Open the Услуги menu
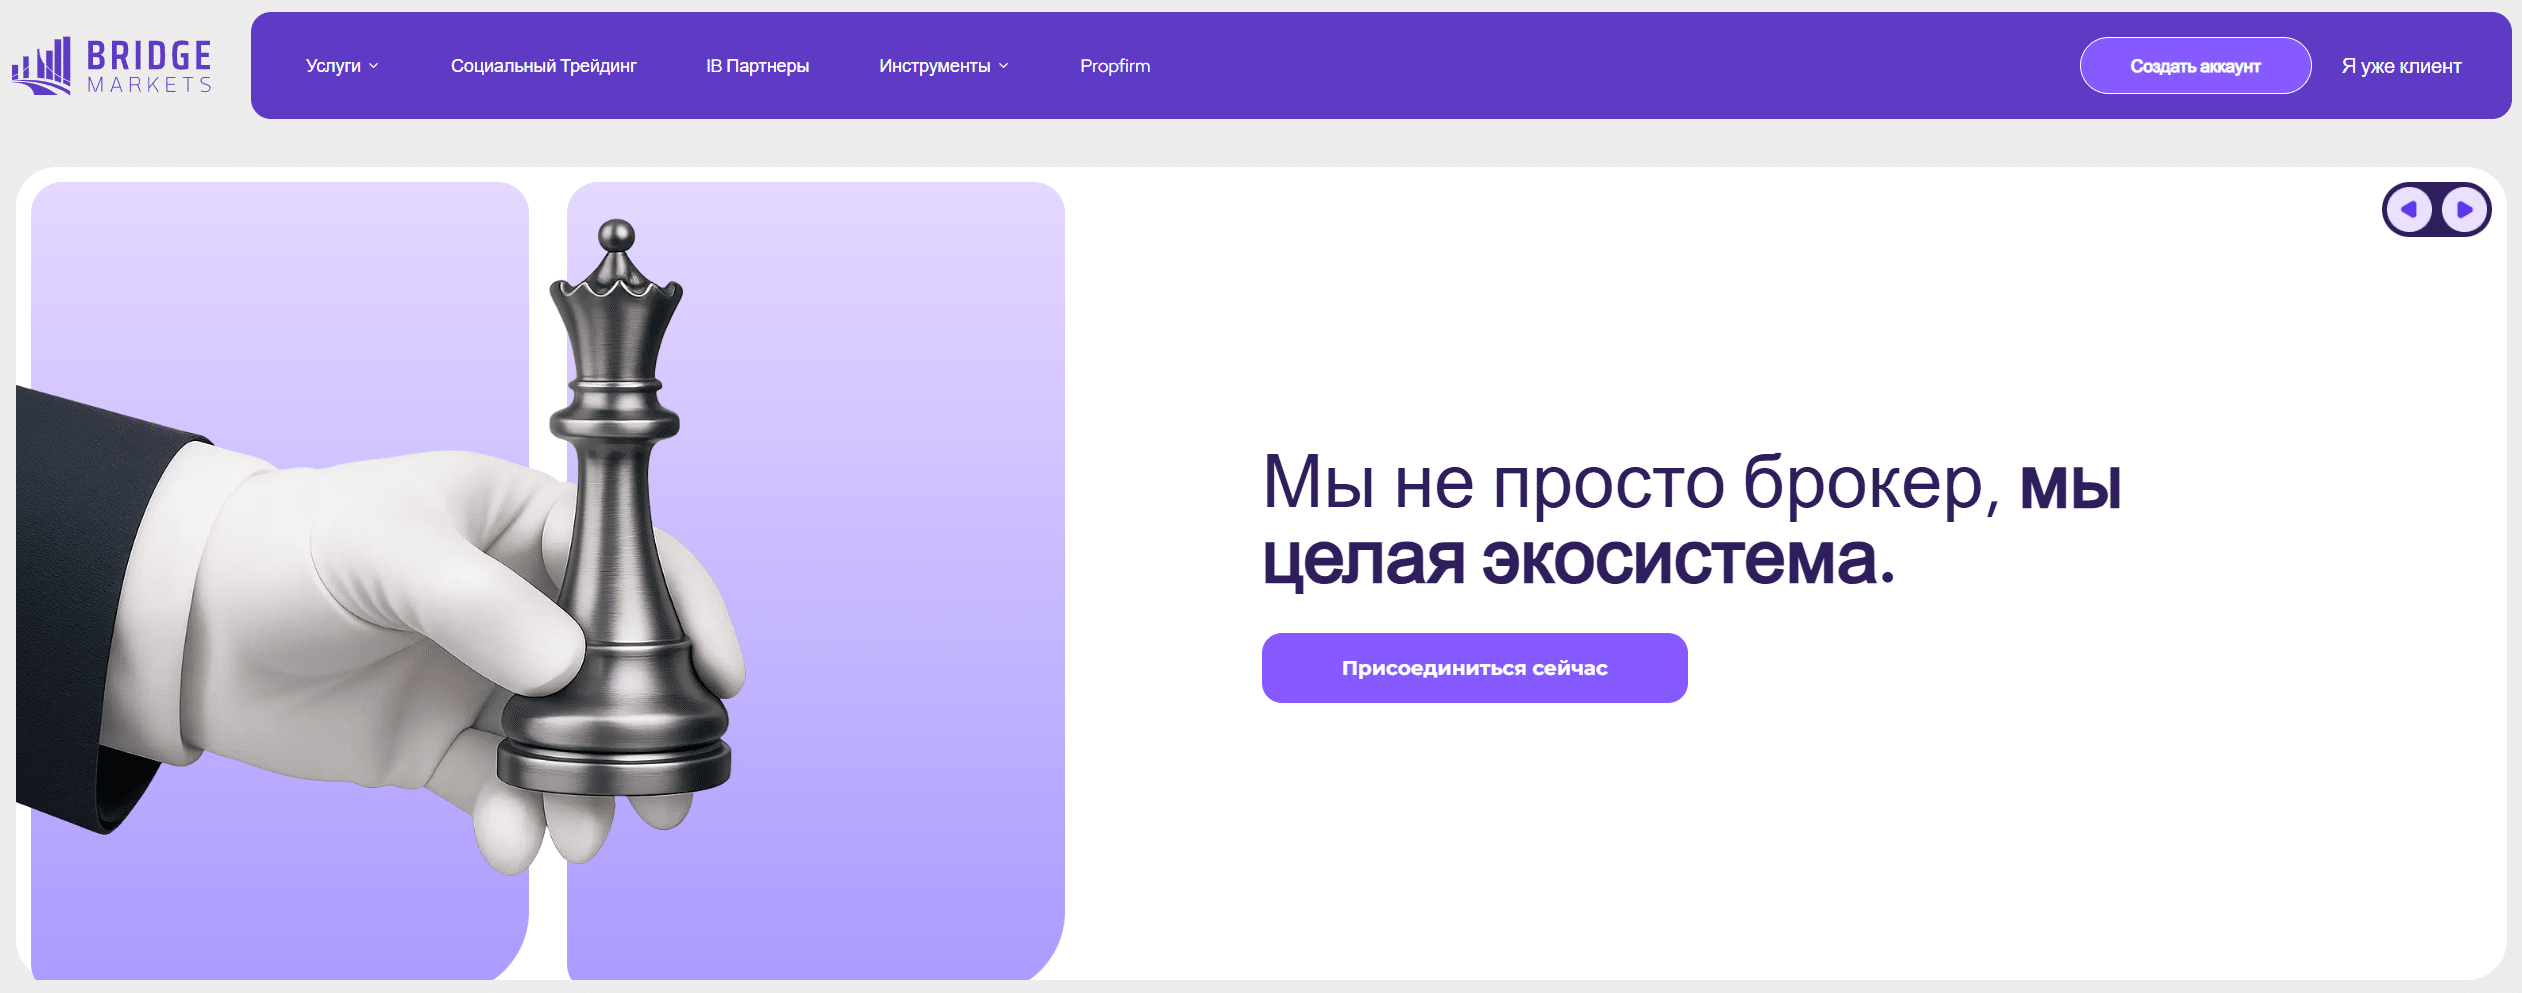2522x993 pixels. pos(333,66)
